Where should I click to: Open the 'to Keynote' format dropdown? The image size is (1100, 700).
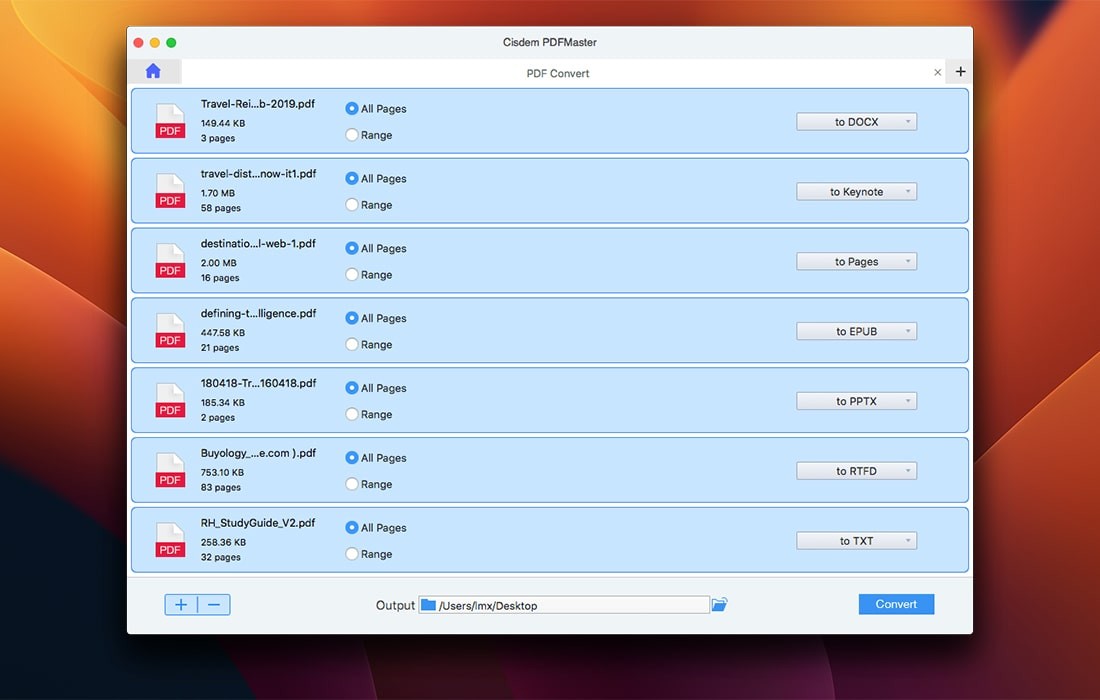(x=857, y=191)
